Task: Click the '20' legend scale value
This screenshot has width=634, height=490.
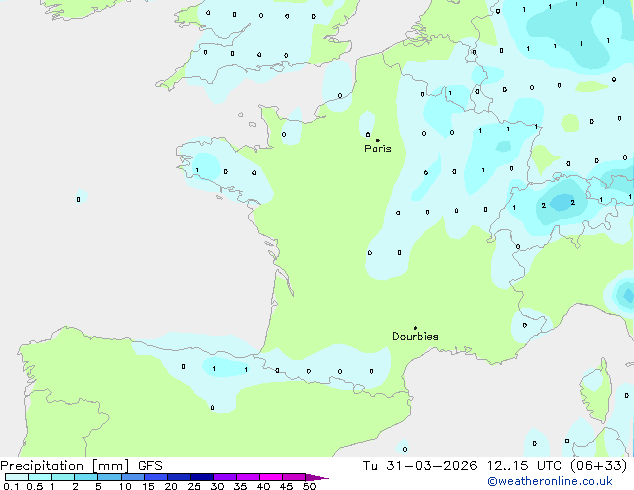Action: 171,486
